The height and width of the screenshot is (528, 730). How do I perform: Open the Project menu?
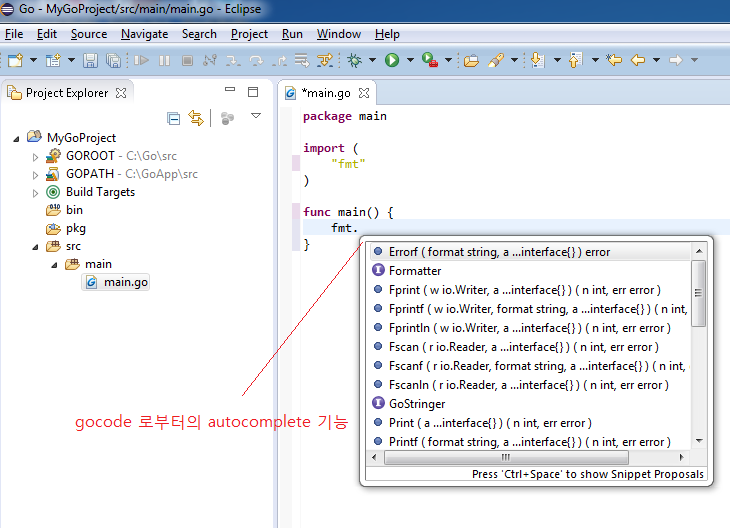pyautogui.click(x=249, y=34)
